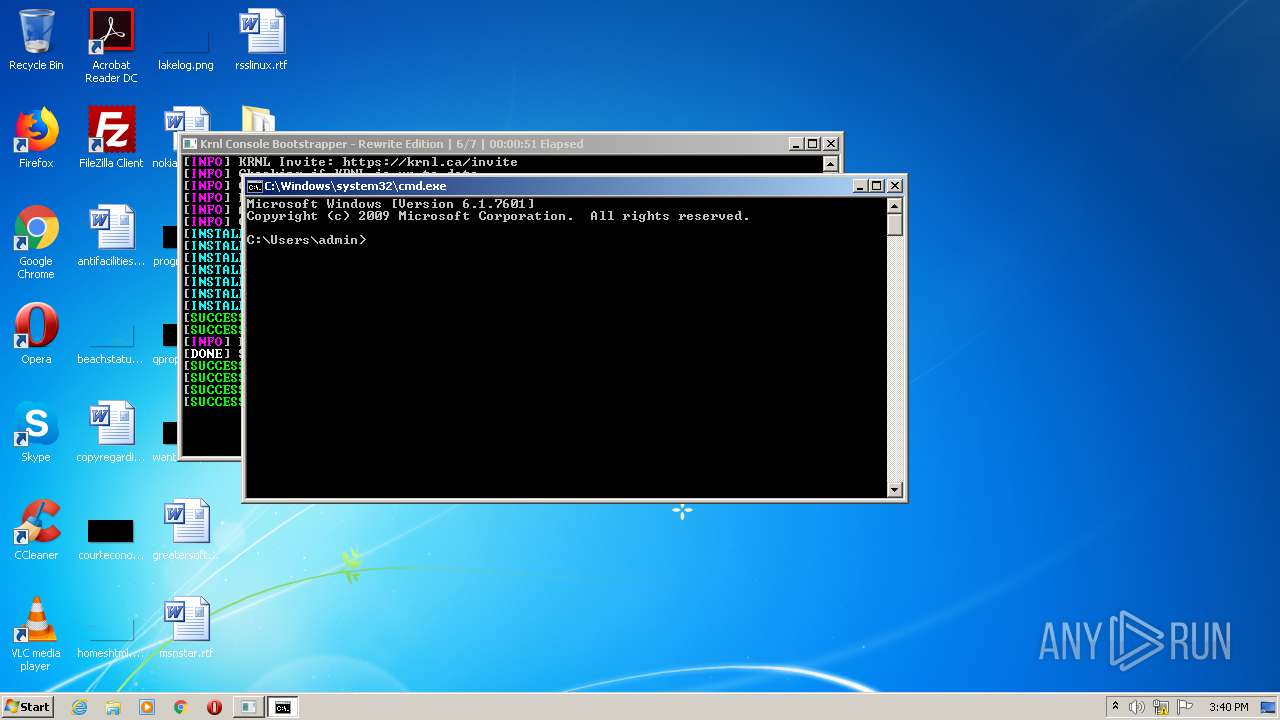
Task: Maximize the cmd.exe window
Action: [877, 186]
